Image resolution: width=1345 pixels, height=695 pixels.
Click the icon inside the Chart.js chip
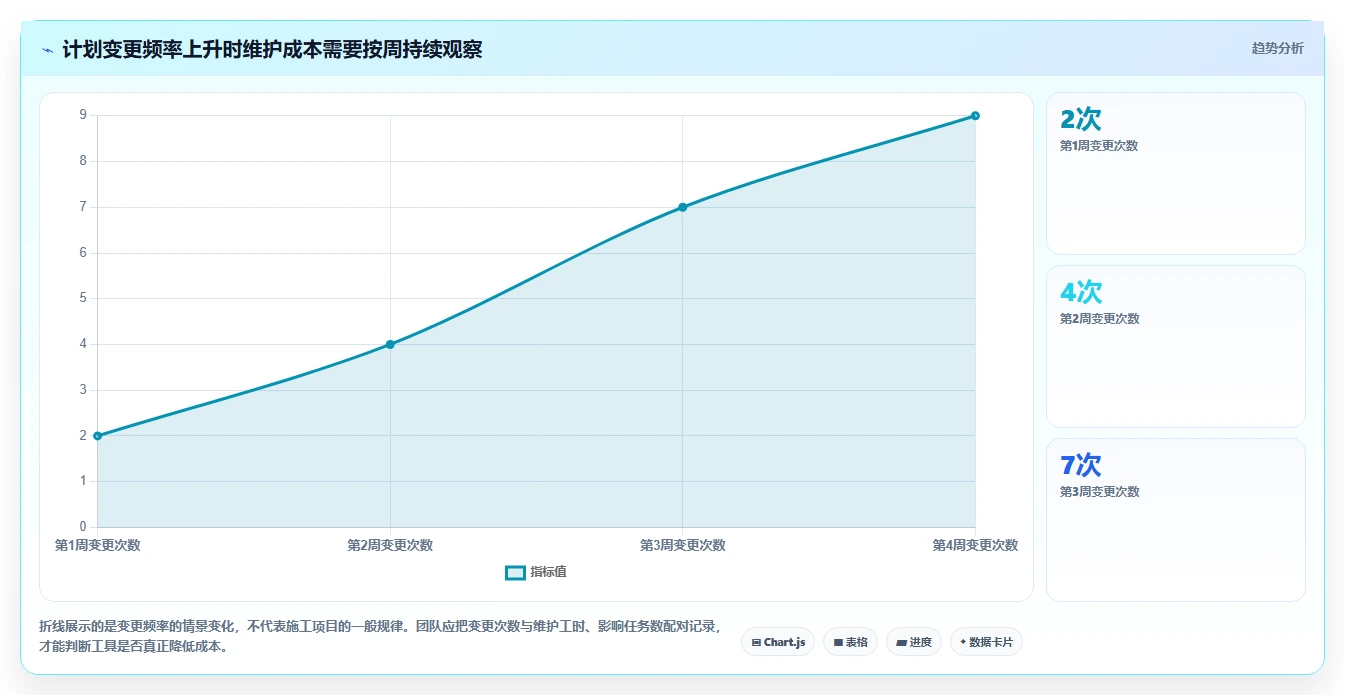point(756,642)
